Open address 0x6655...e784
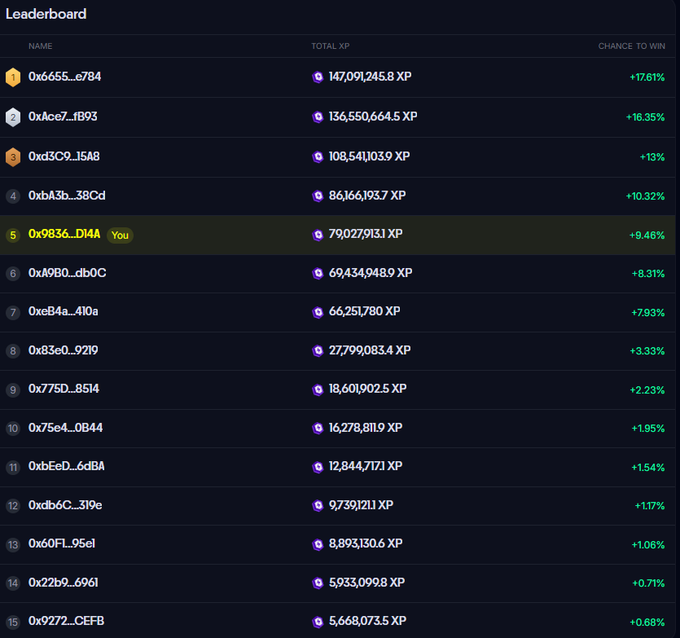Screen dimensions: 680x638 click(65, 77)
